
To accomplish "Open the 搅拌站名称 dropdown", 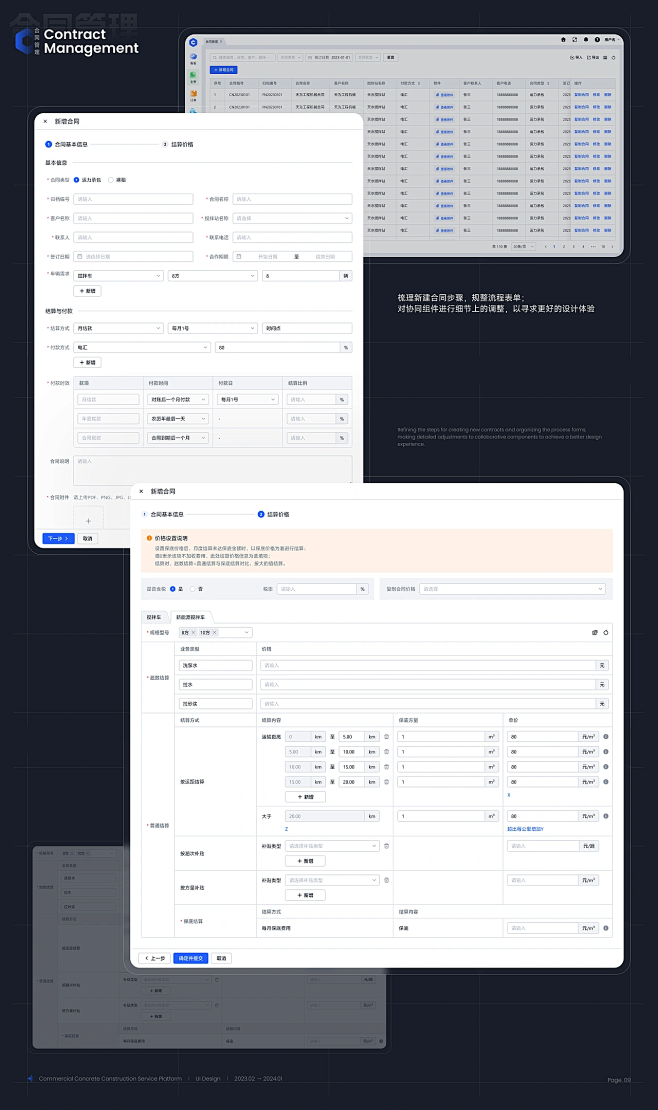I will point(292,218).
